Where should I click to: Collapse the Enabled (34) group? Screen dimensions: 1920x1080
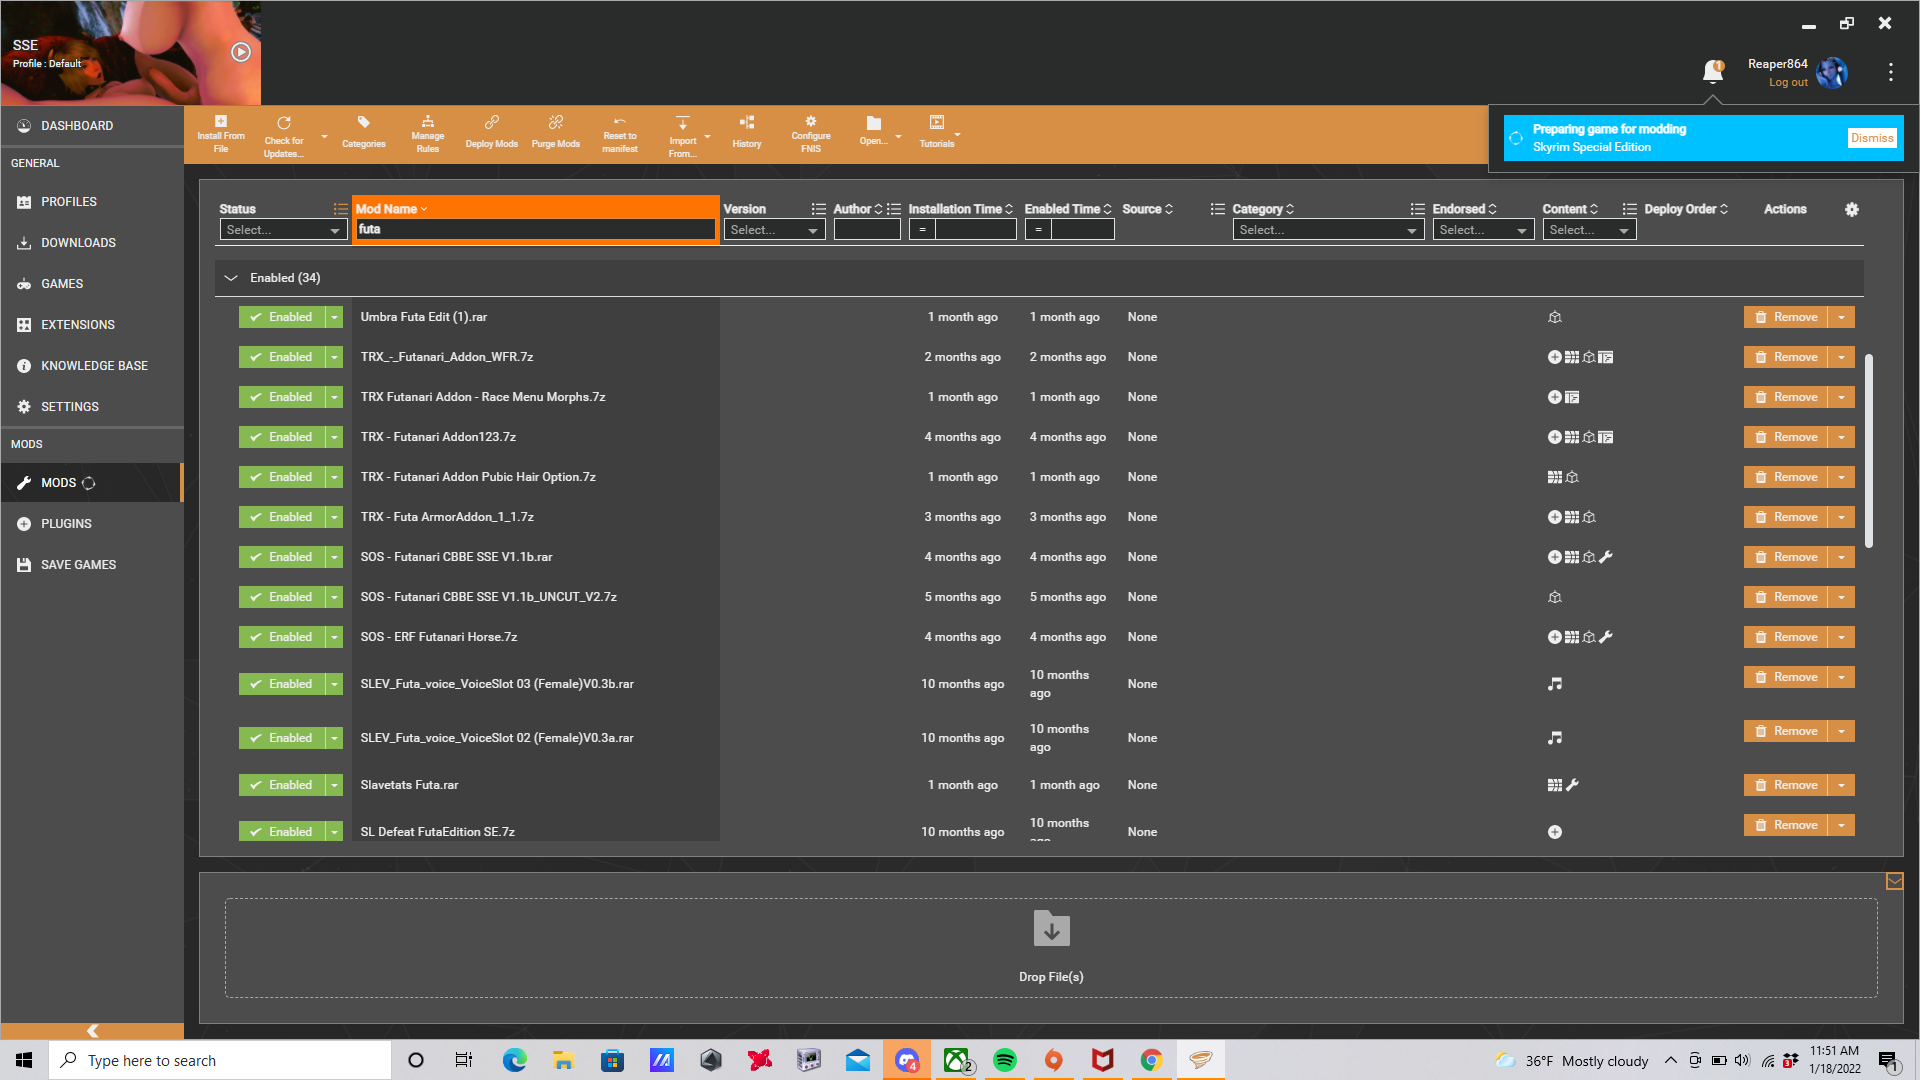point(231,278)
